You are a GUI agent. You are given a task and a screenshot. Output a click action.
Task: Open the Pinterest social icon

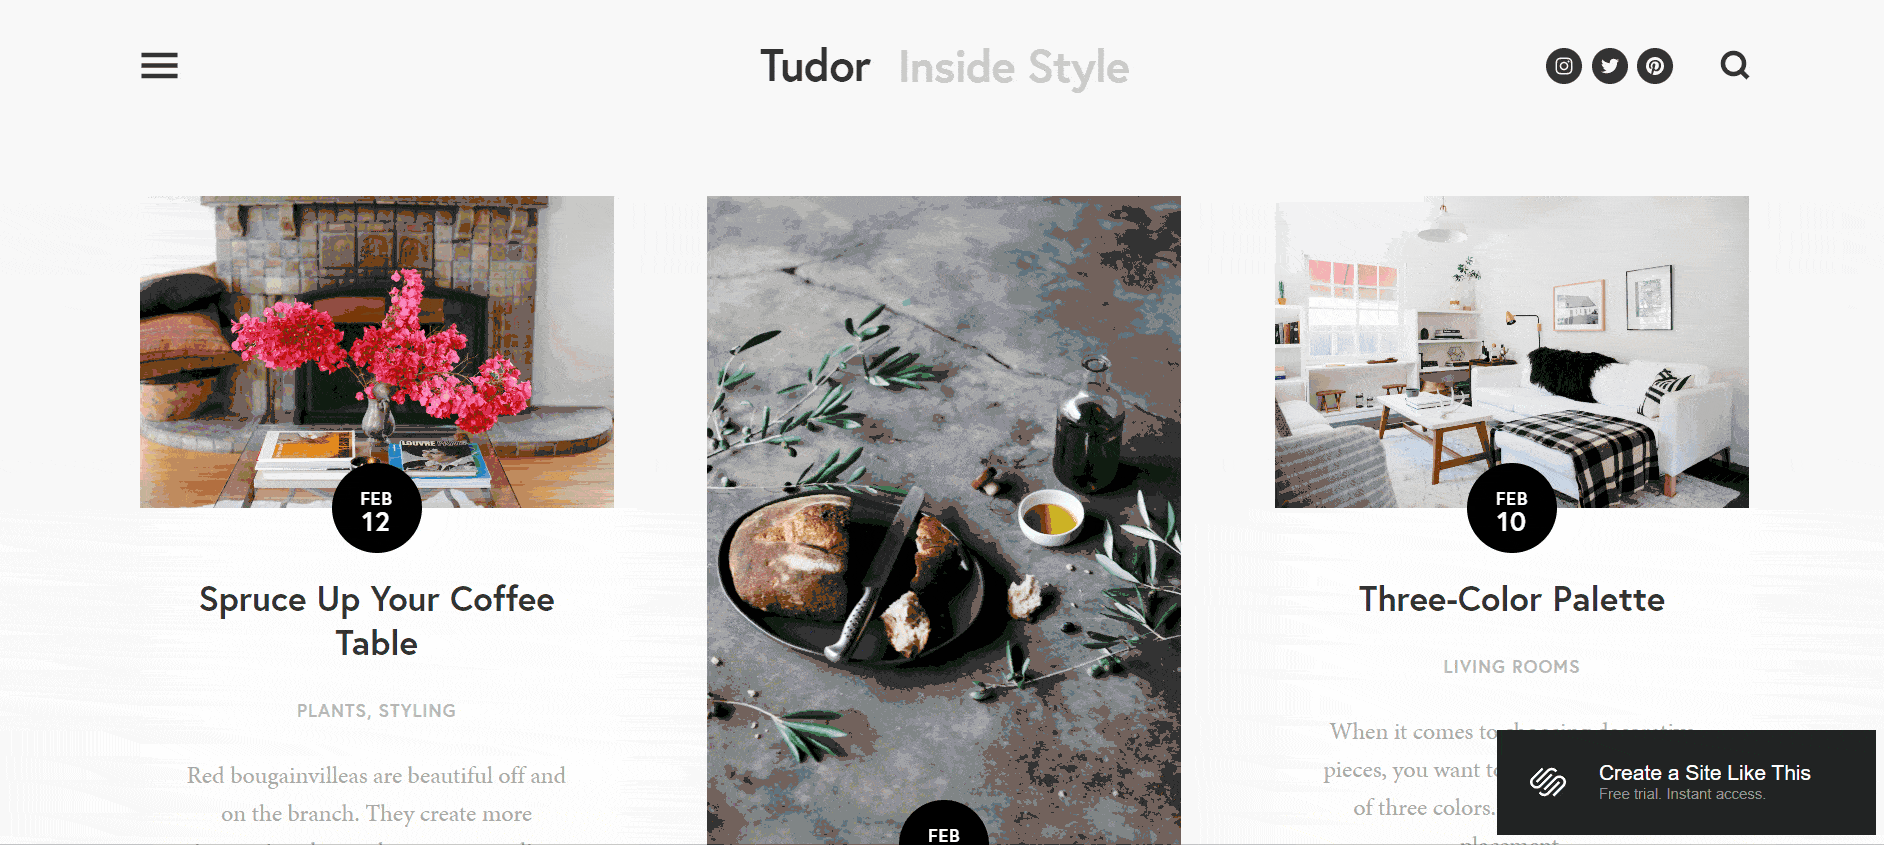1655,66
